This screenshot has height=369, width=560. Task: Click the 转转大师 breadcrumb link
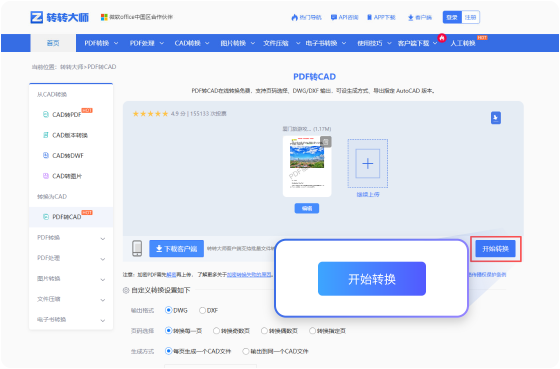[71, 67]
